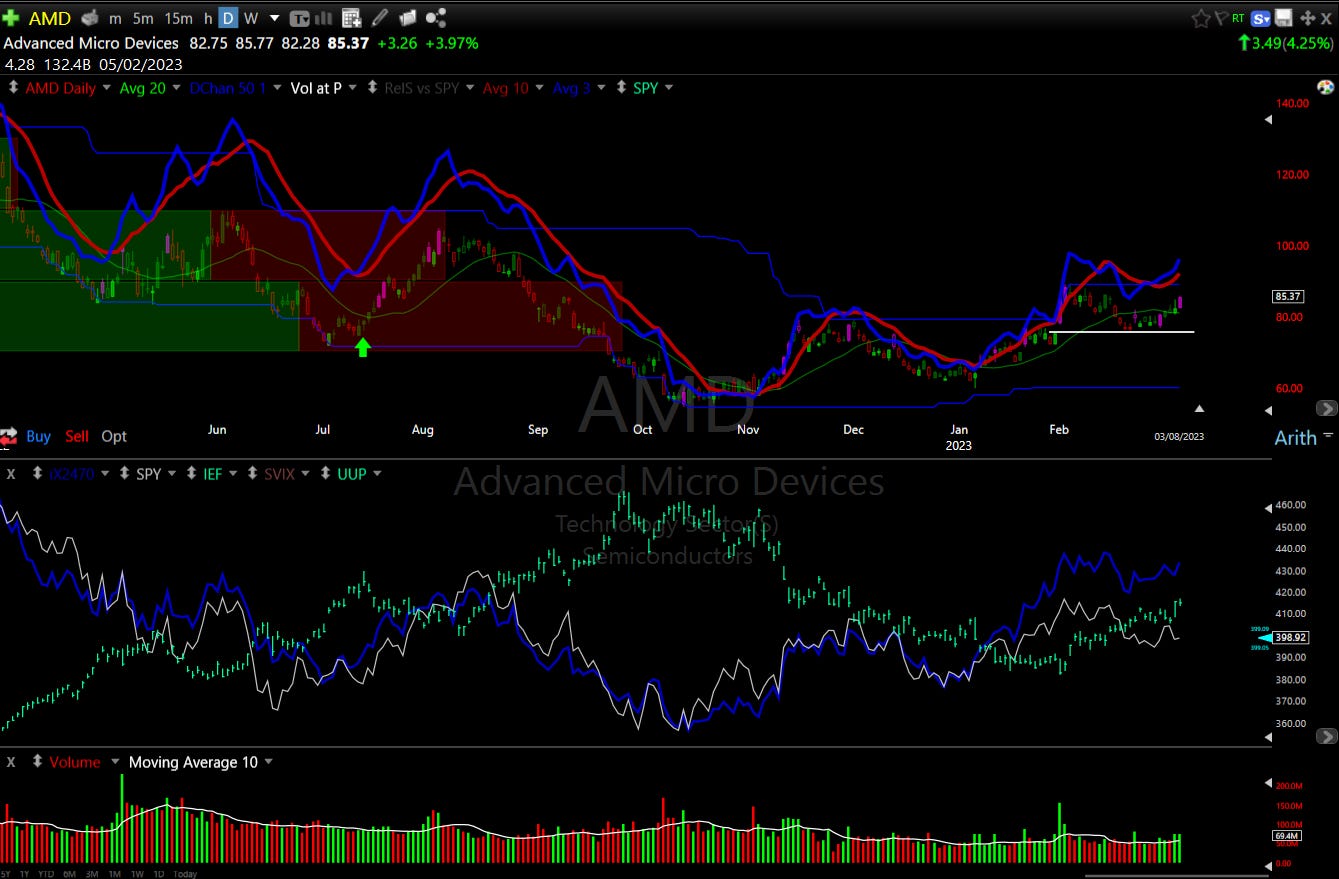This screenshot has width=1339, height=879.
Task: Click the up-down reorder arrows before AMD Daily
Action: 13,88
